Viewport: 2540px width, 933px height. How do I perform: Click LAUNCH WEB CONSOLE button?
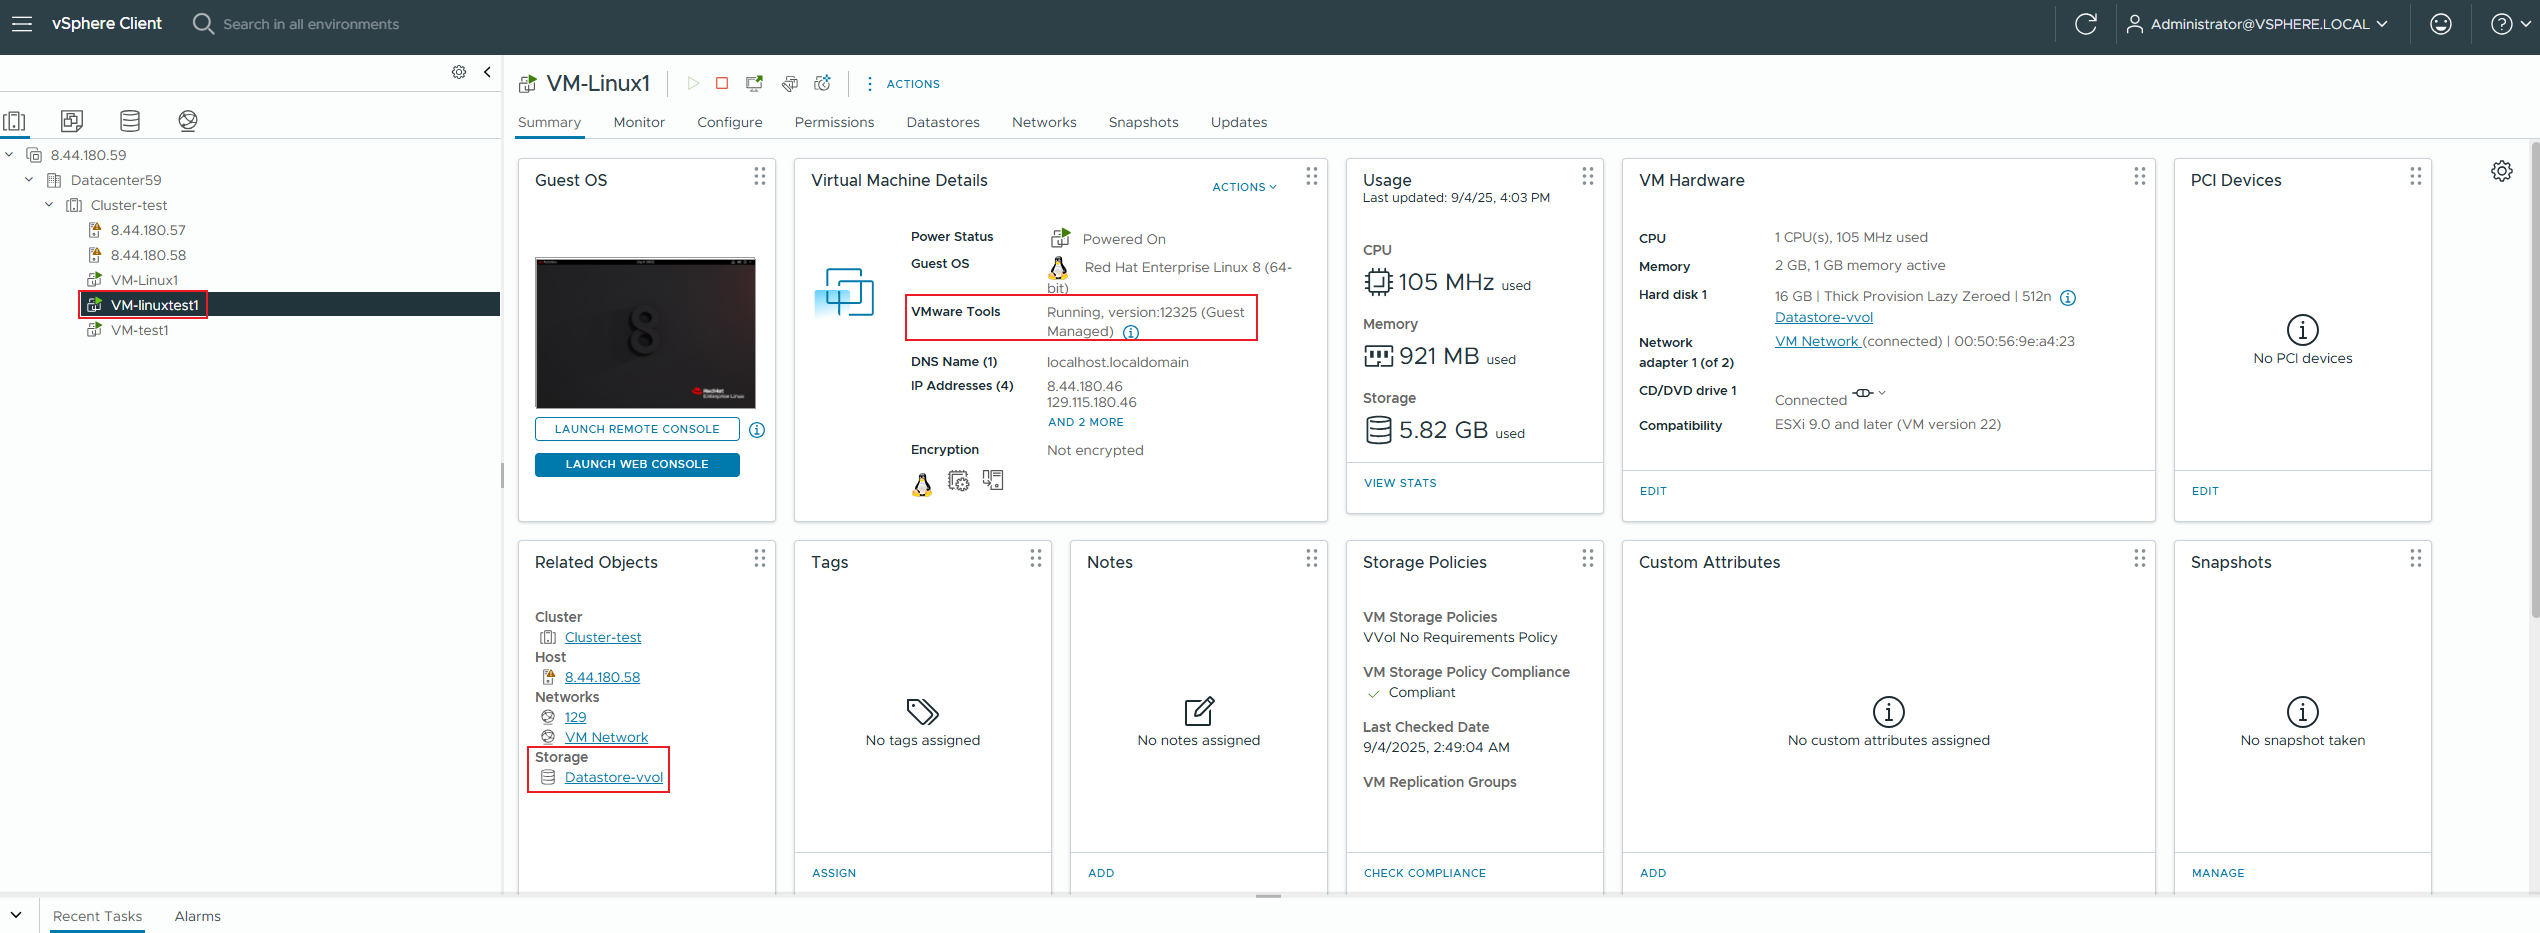[x=637, y=464]
